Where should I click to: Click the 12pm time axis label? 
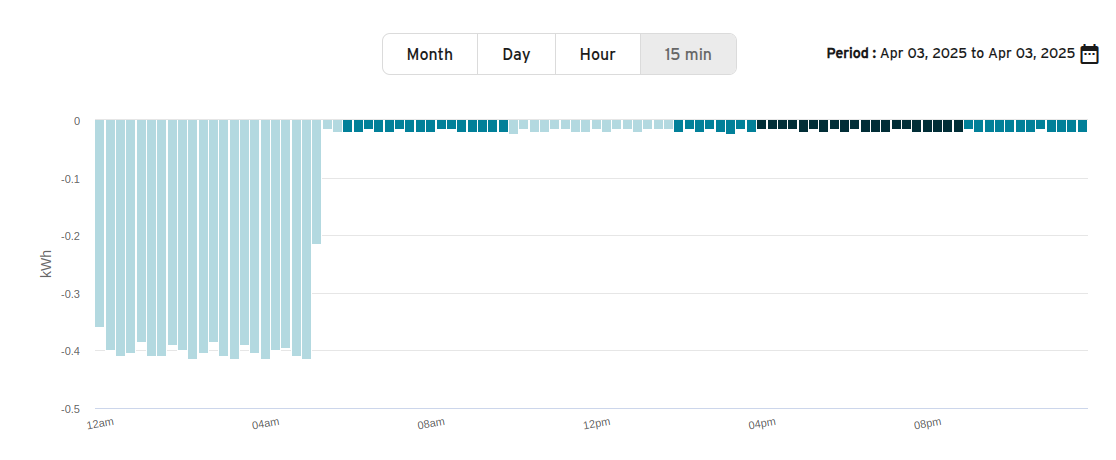(597, 424)
